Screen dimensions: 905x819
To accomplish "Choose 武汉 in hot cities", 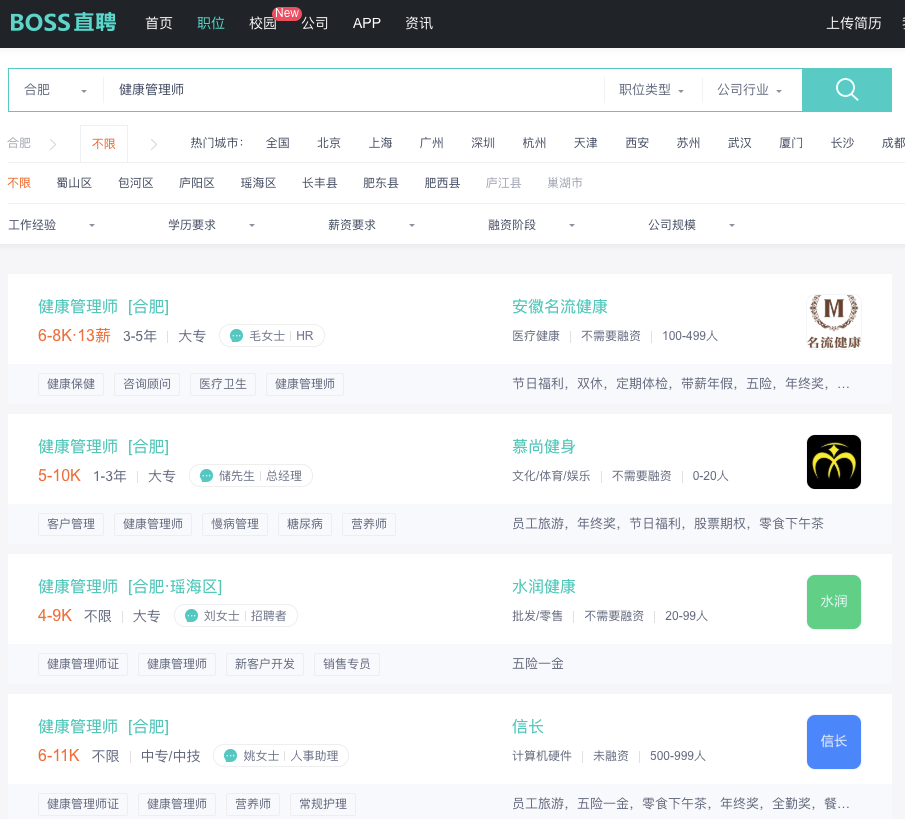I will point(740,143).
